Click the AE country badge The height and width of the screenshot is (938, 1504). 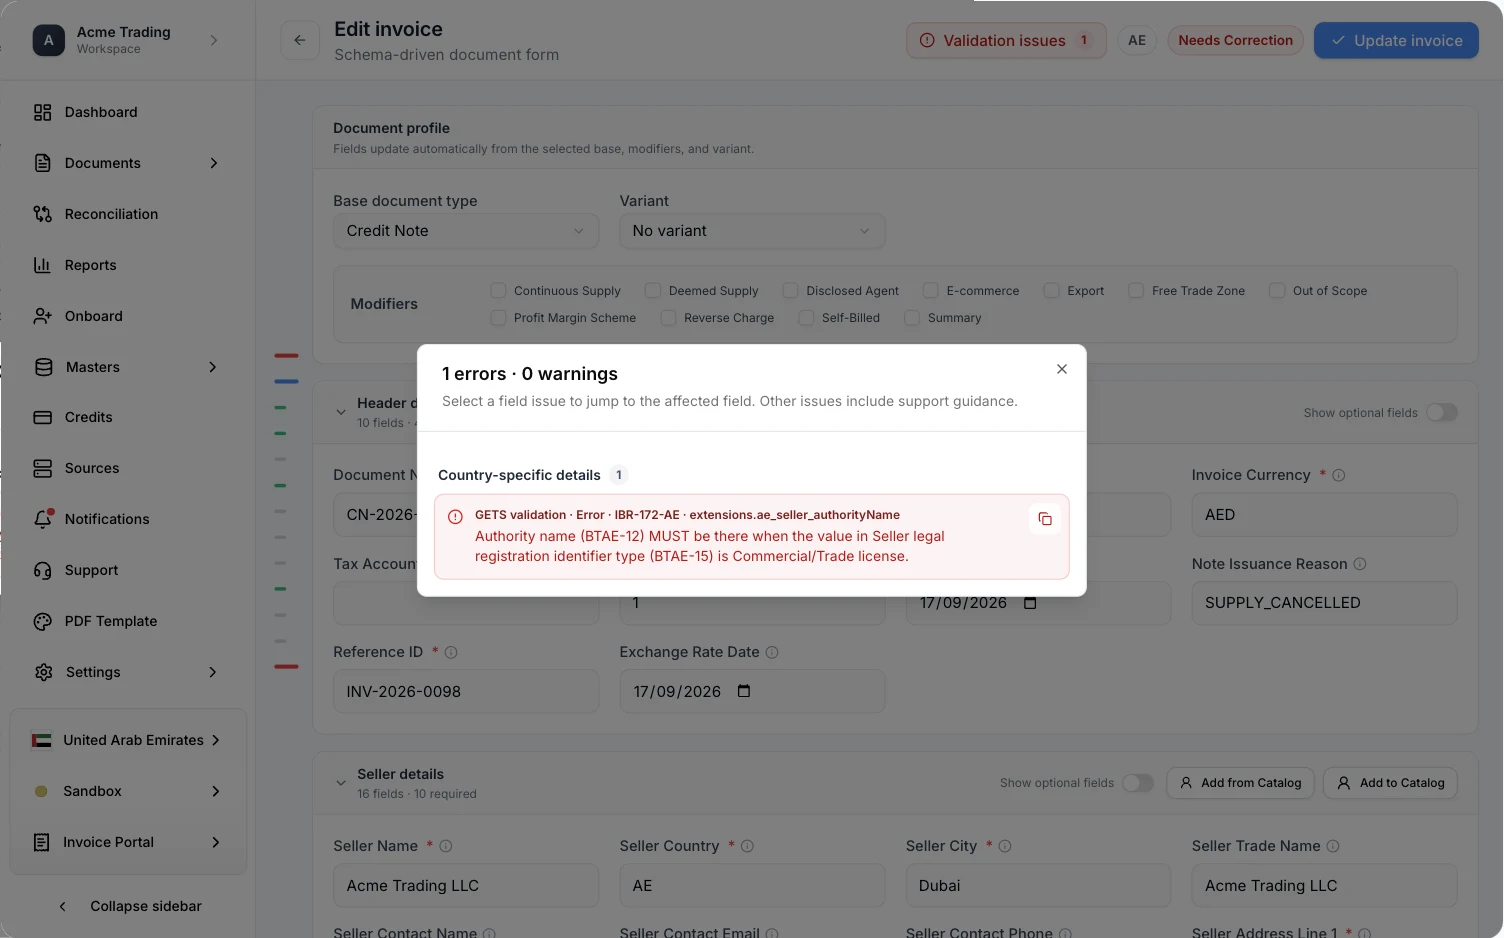pos(1137,40)
